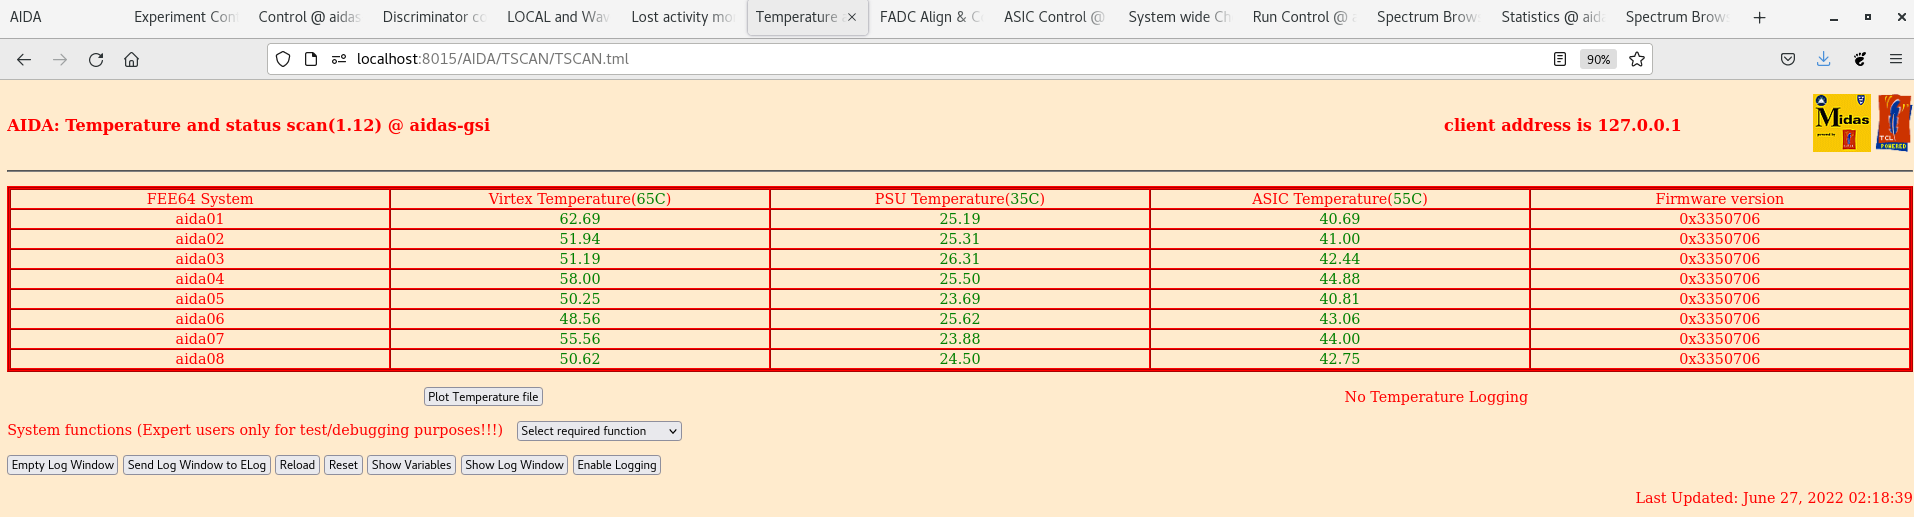Viewport: 1914px width, 517px height.
Task: Click Virtex temperature value 62.69
Action: pyautogui.click(x=580, y=219)
